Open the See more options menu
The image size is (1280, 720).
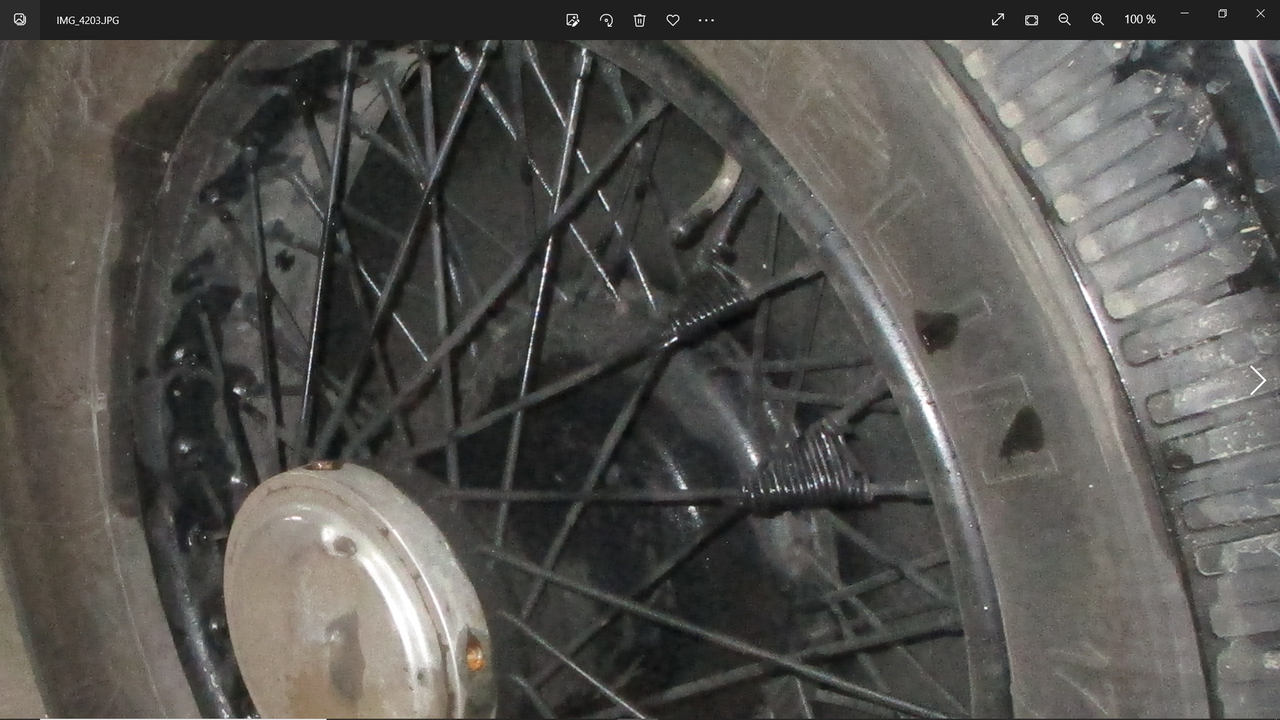(x=706, y=19)
